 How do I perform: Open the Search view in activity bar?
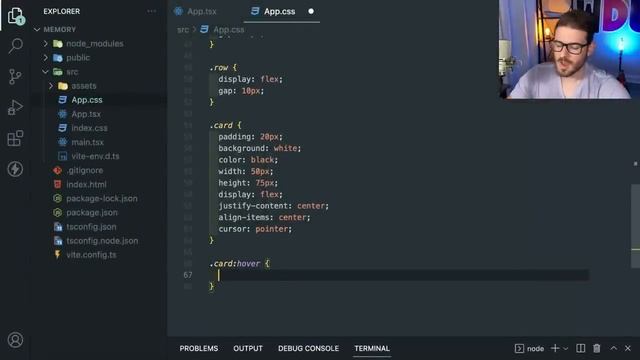16,46
